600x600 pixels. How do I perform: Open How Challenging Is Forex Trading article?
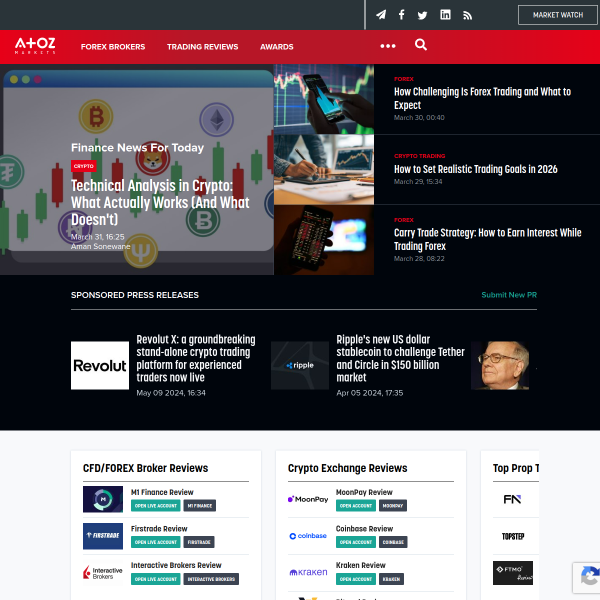pos(482,98)
